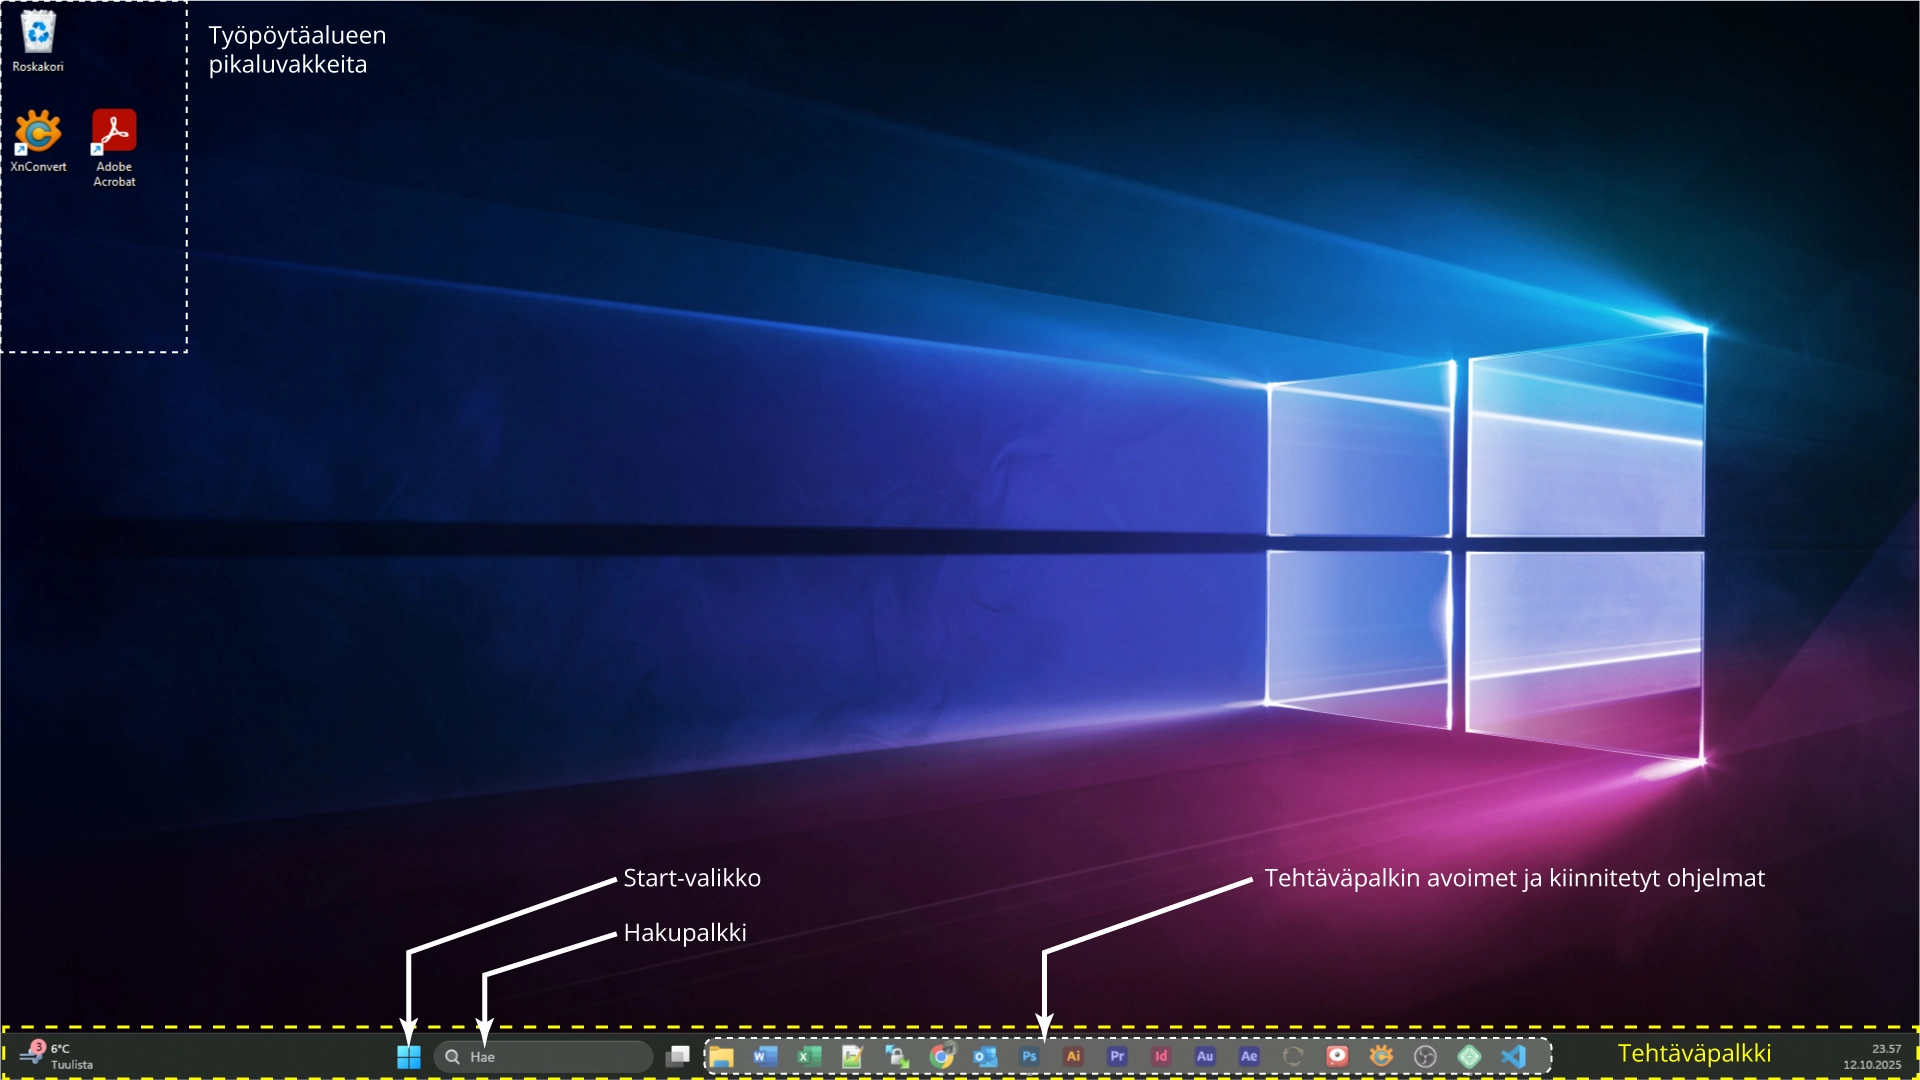
Task: Launch Google Chrome from the taskbar
Action: coord(941,1056)
